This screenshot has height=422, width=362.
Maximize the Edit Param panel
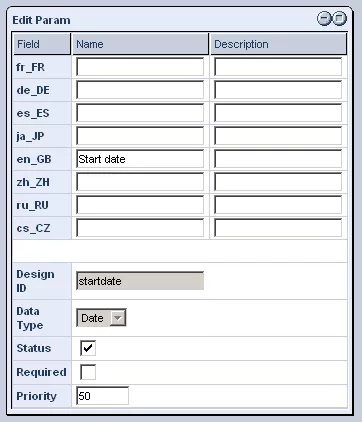coord(339,19)
